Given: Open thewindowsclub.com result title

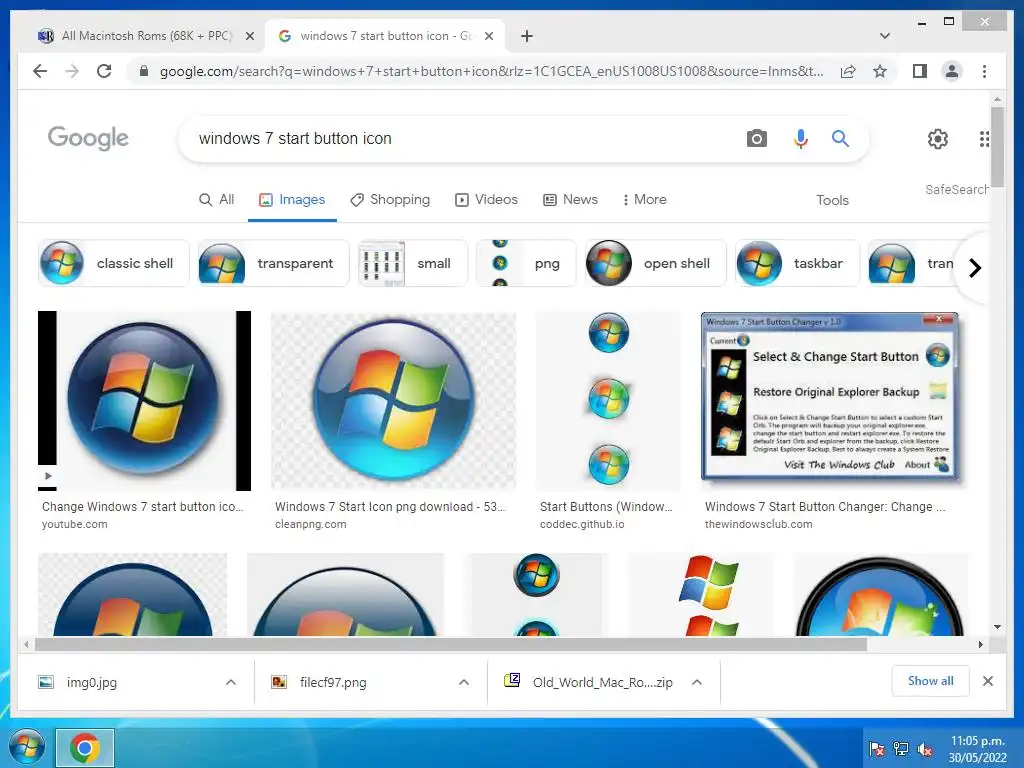Looking at the screenshot, I should click(825, 507).
